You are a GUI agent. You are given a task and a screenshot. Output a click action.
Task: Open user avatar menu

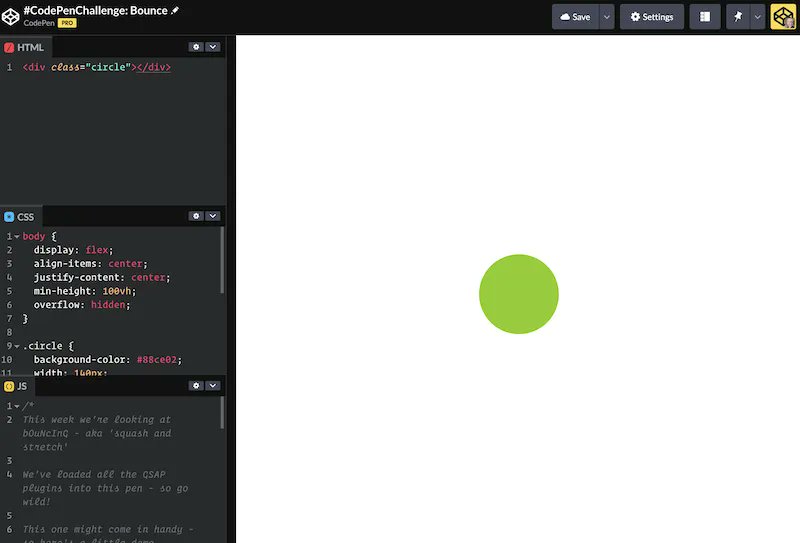point(783,17)
